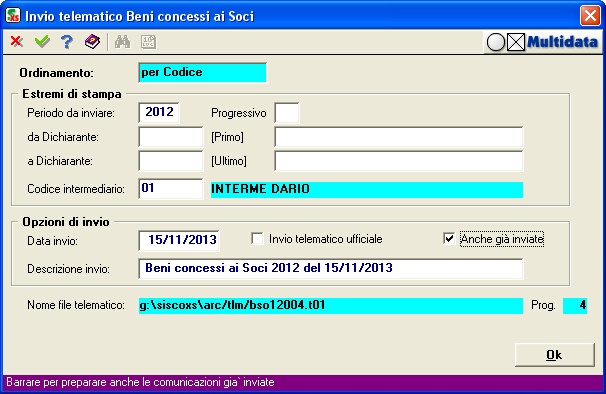Click the Codice intermediario 01 field
Viewport: 606px width, 394px height.
tap(170, 189)
